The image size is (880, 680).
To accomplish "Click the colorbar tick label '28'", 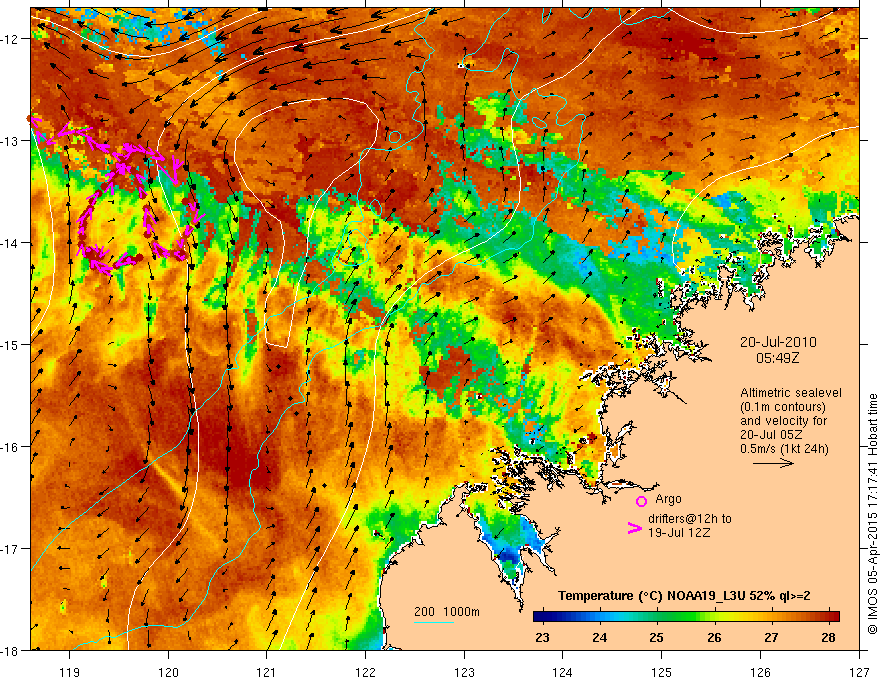I will point(828,638).
